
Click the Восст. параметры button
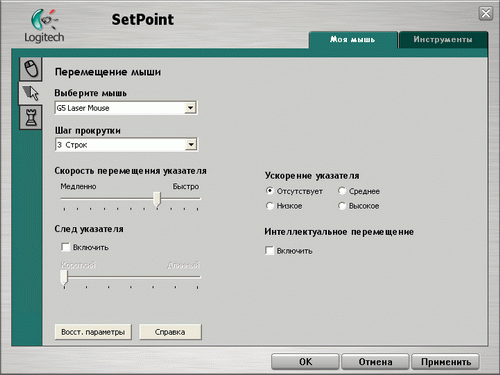(x=93, y=332)
